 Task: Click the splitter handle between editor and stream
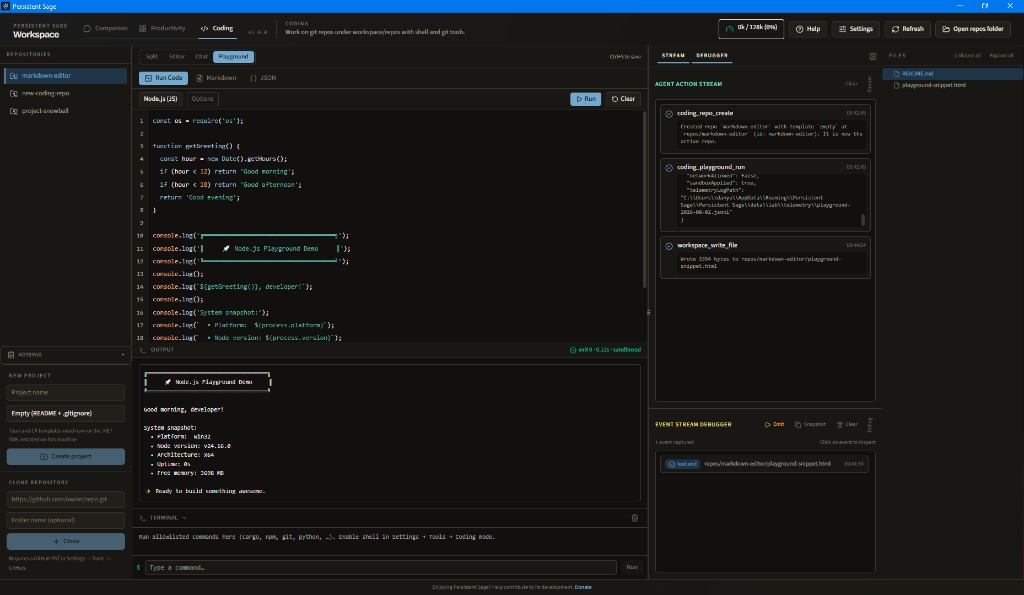(x=648, y=313)
